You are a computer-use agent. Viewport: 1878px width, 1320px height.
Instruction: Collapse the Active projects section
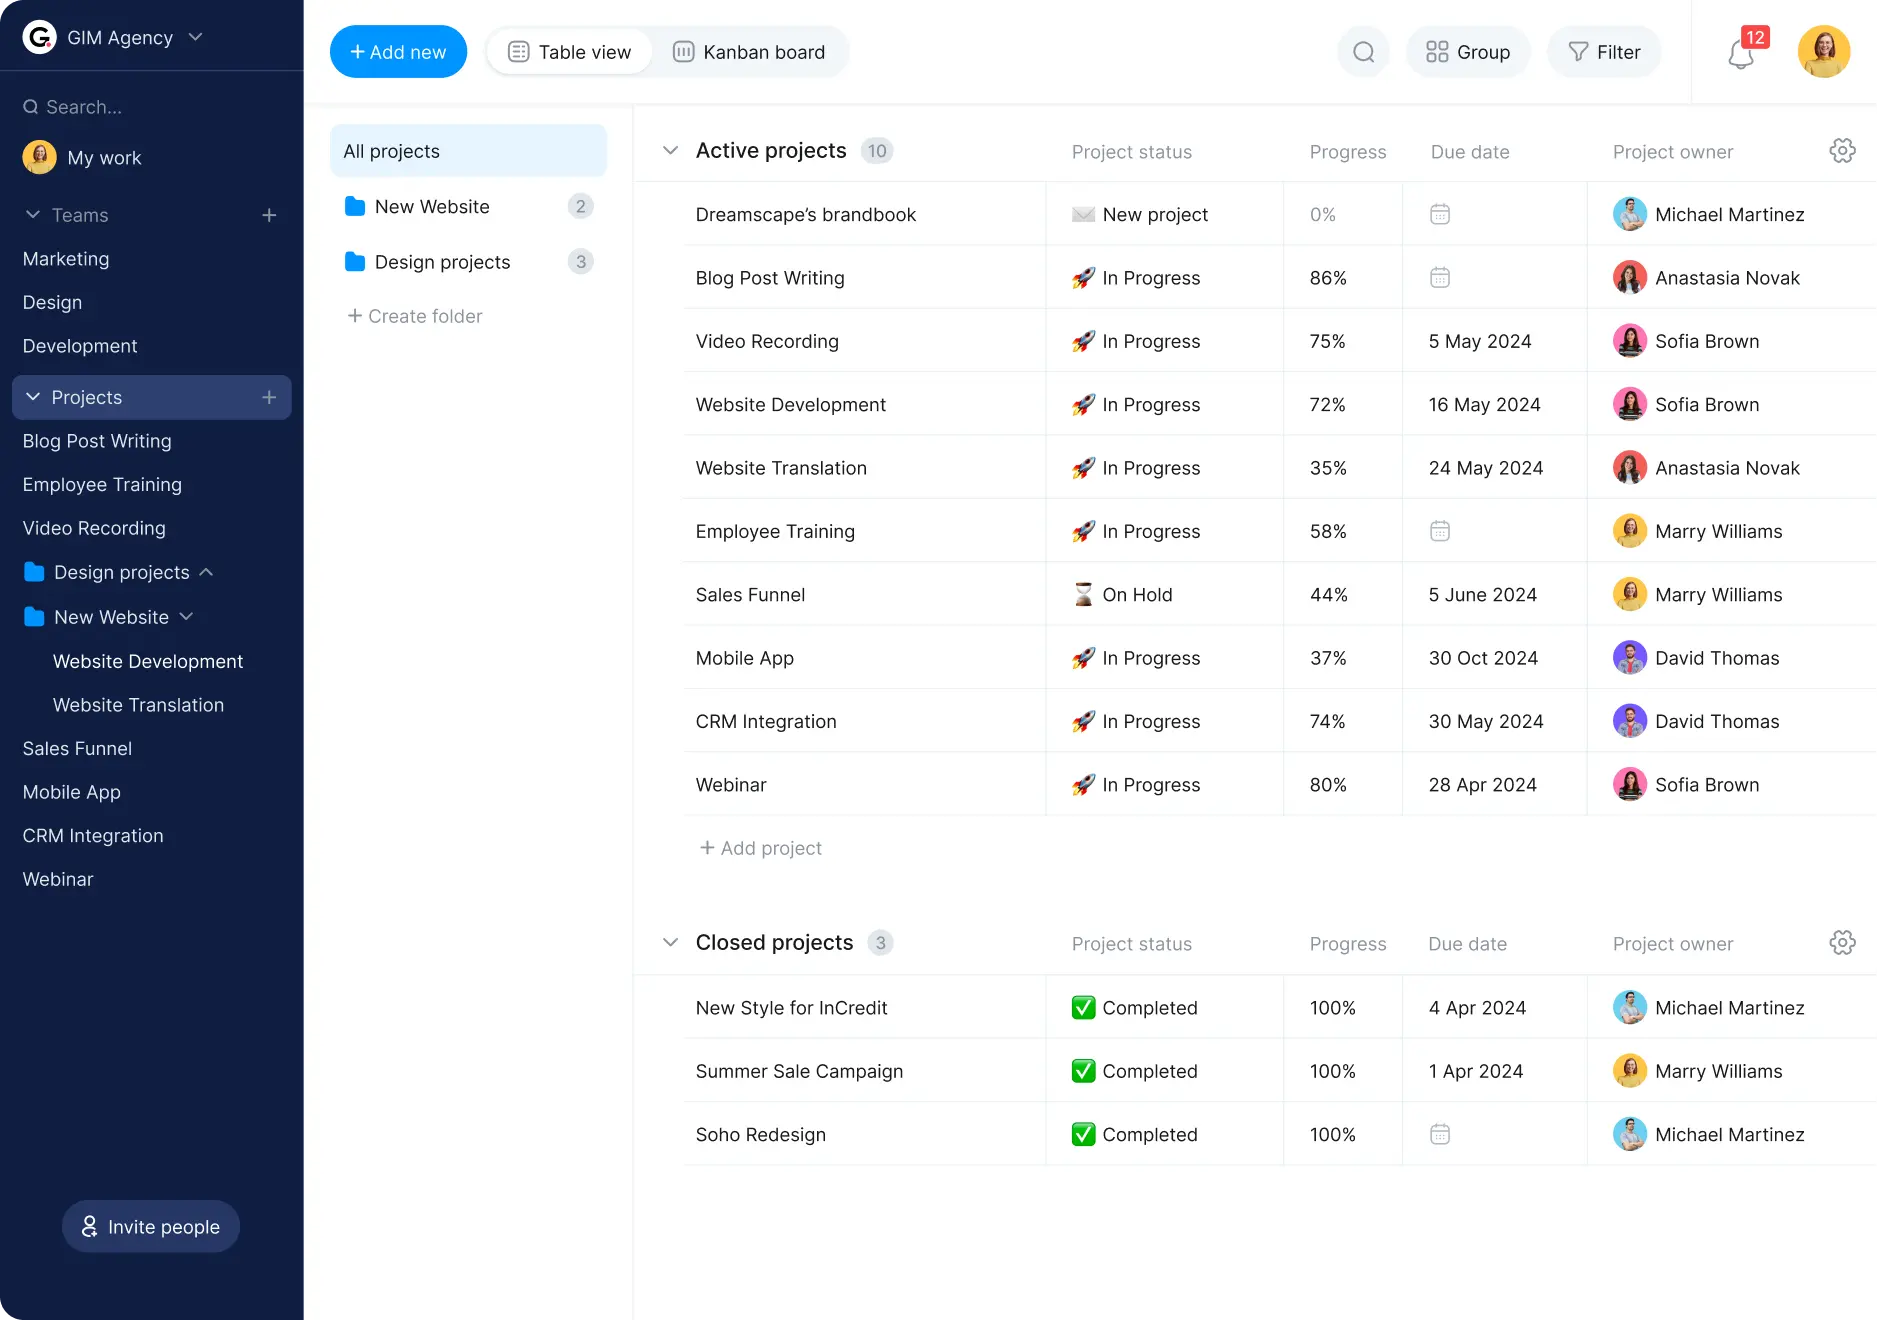pyautogui.click(x=670, y=150)
